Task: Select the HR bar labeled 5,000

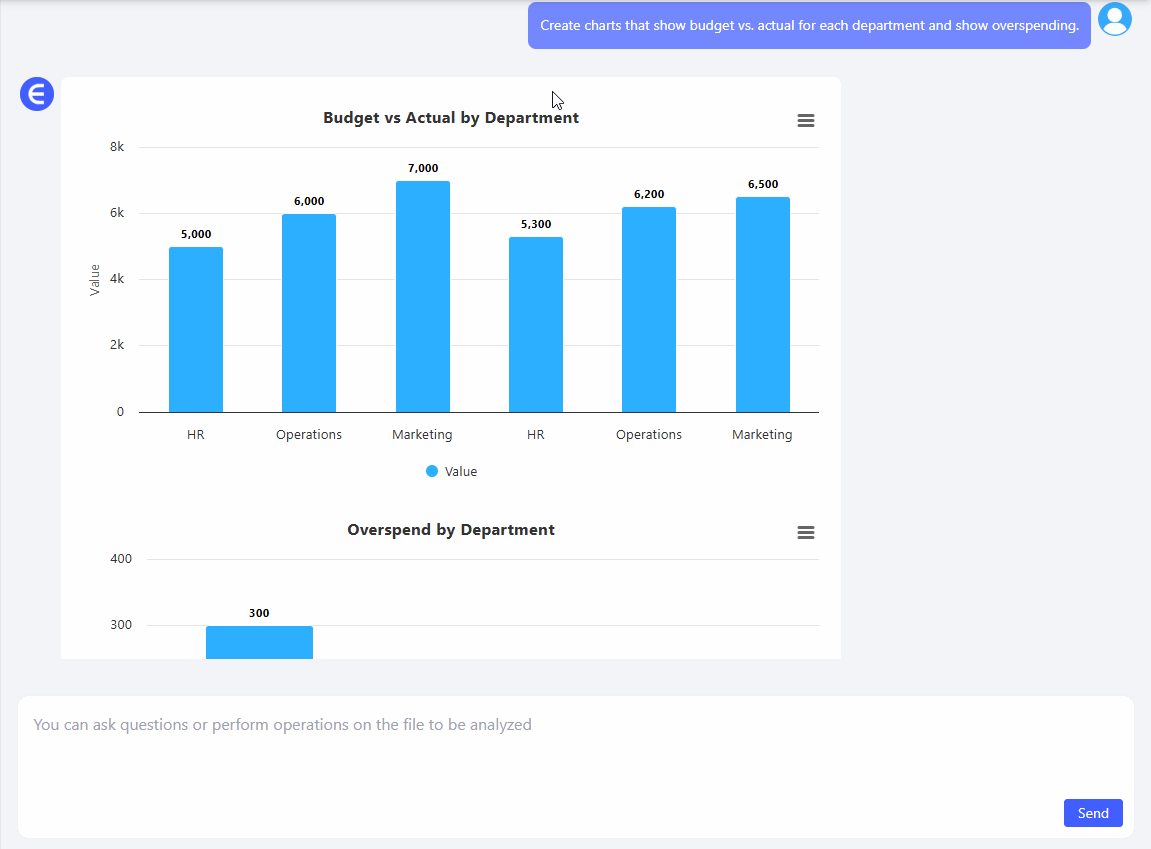Action: coord(196,330)
